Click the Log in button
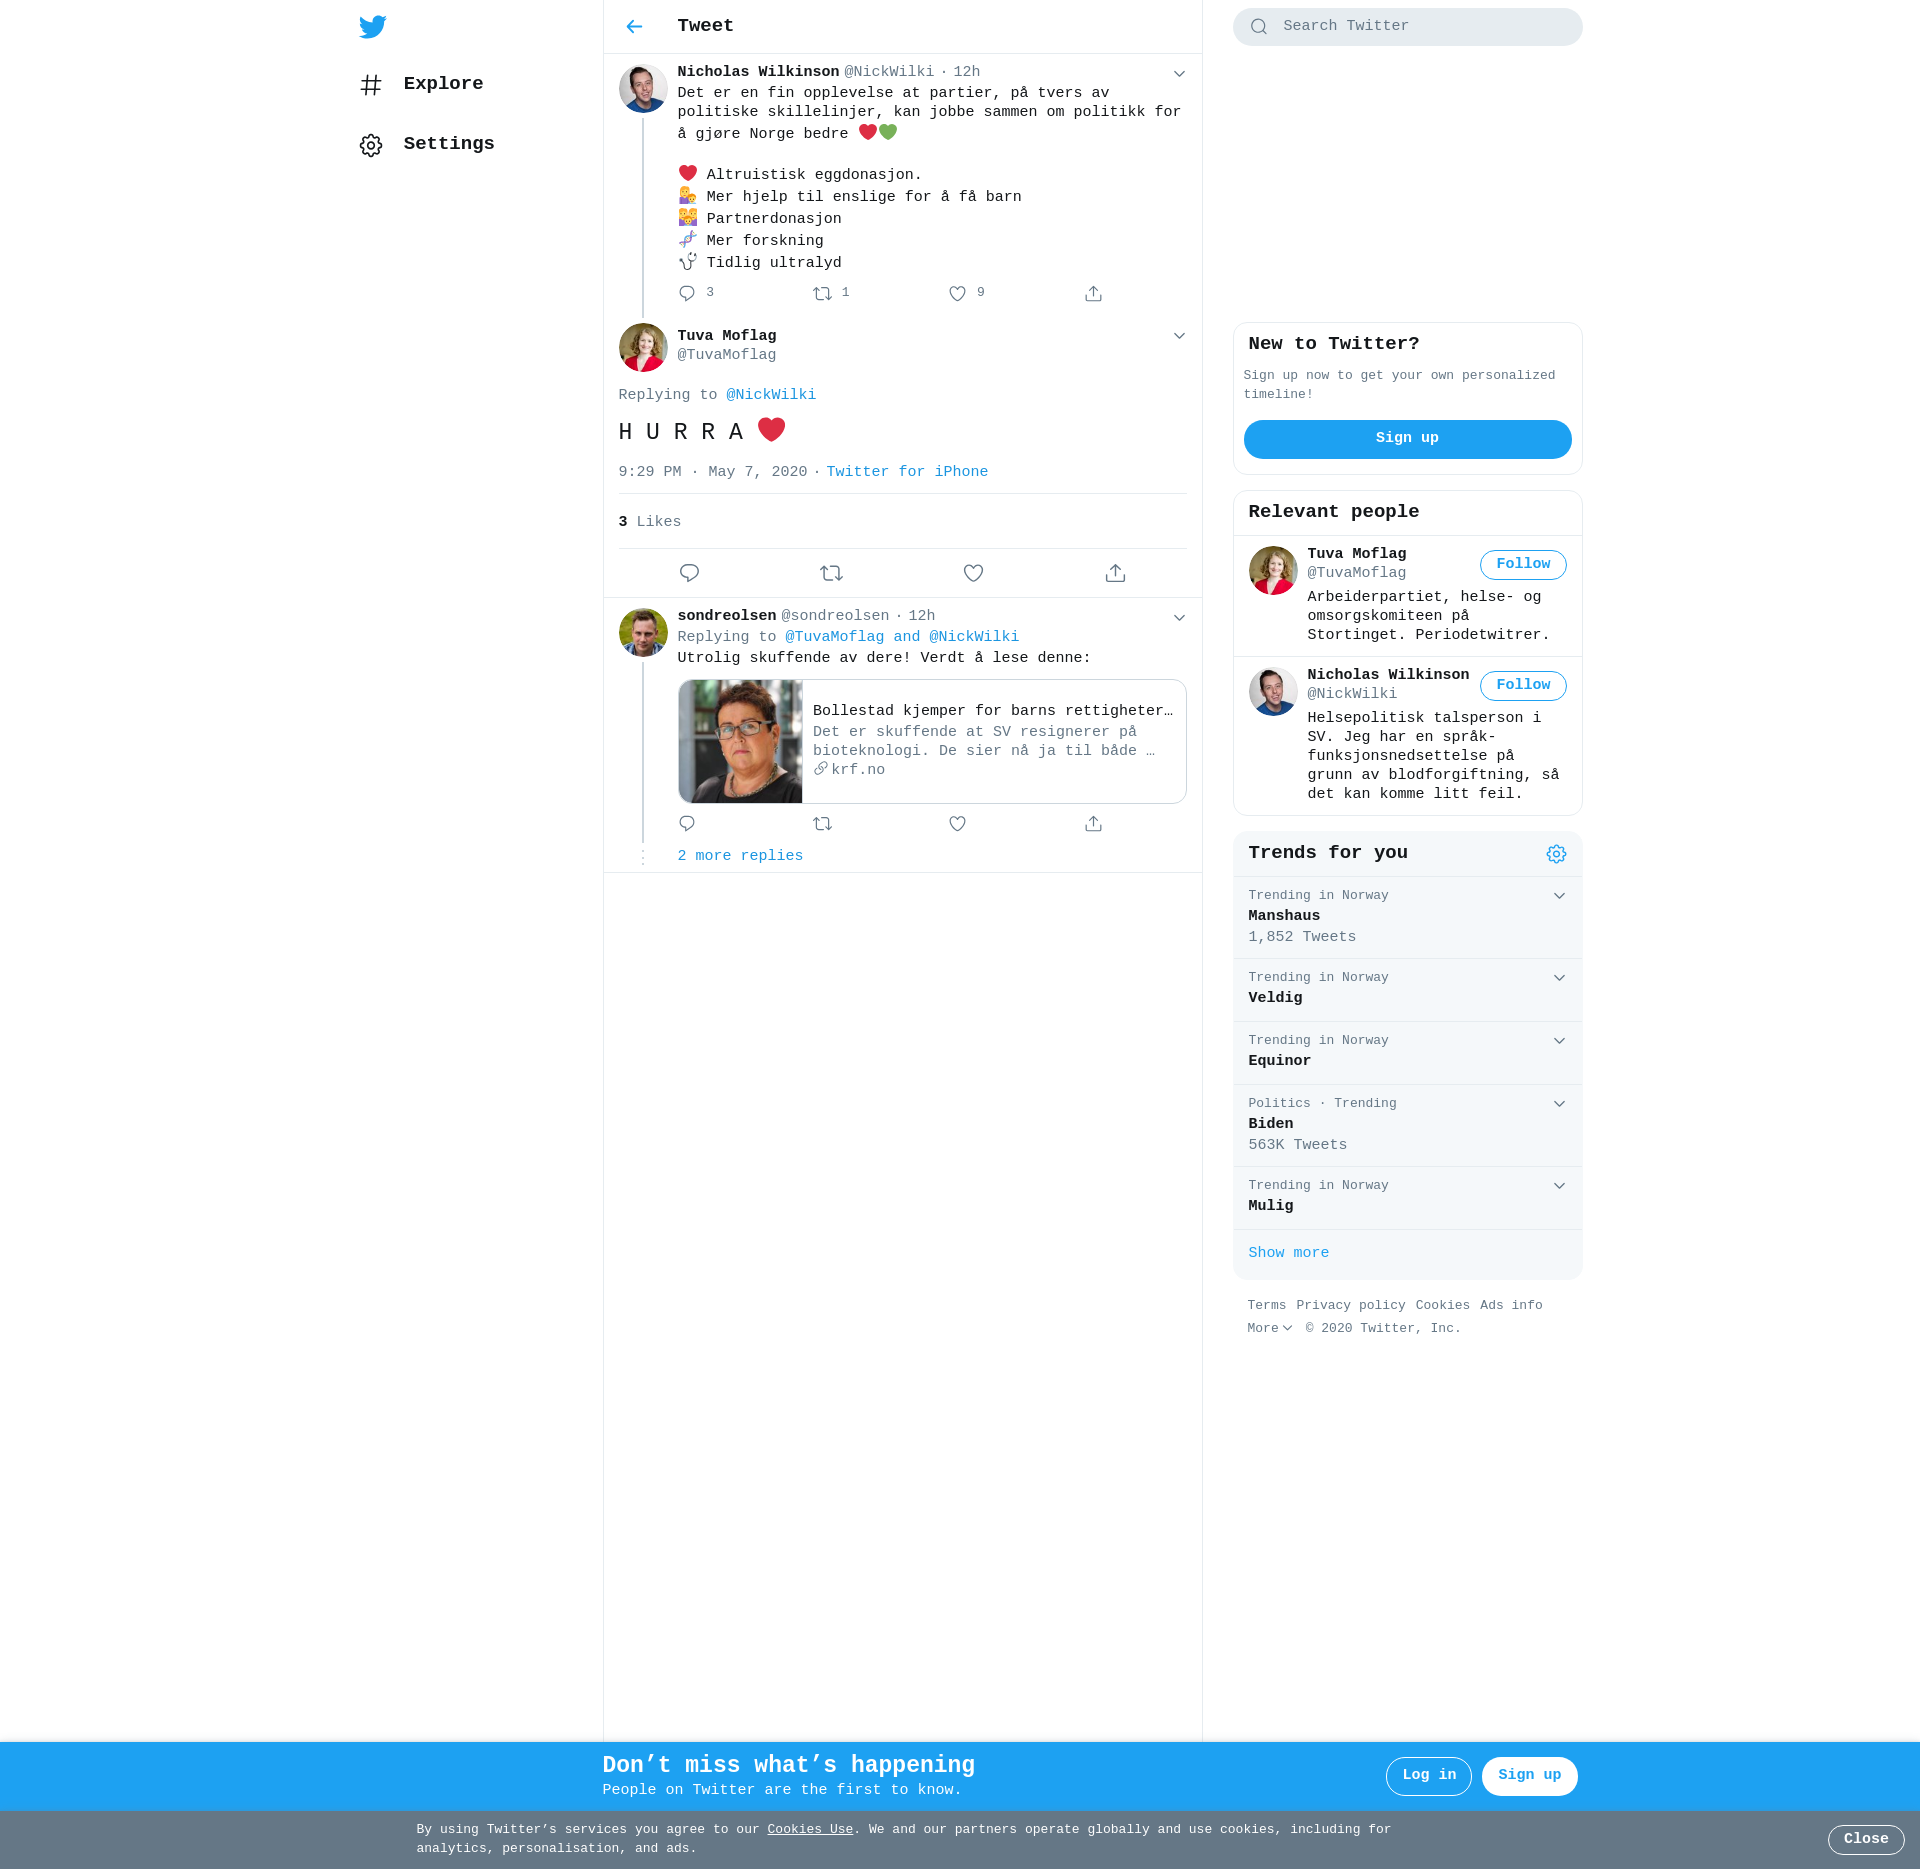 (x=1428, y=1775)
